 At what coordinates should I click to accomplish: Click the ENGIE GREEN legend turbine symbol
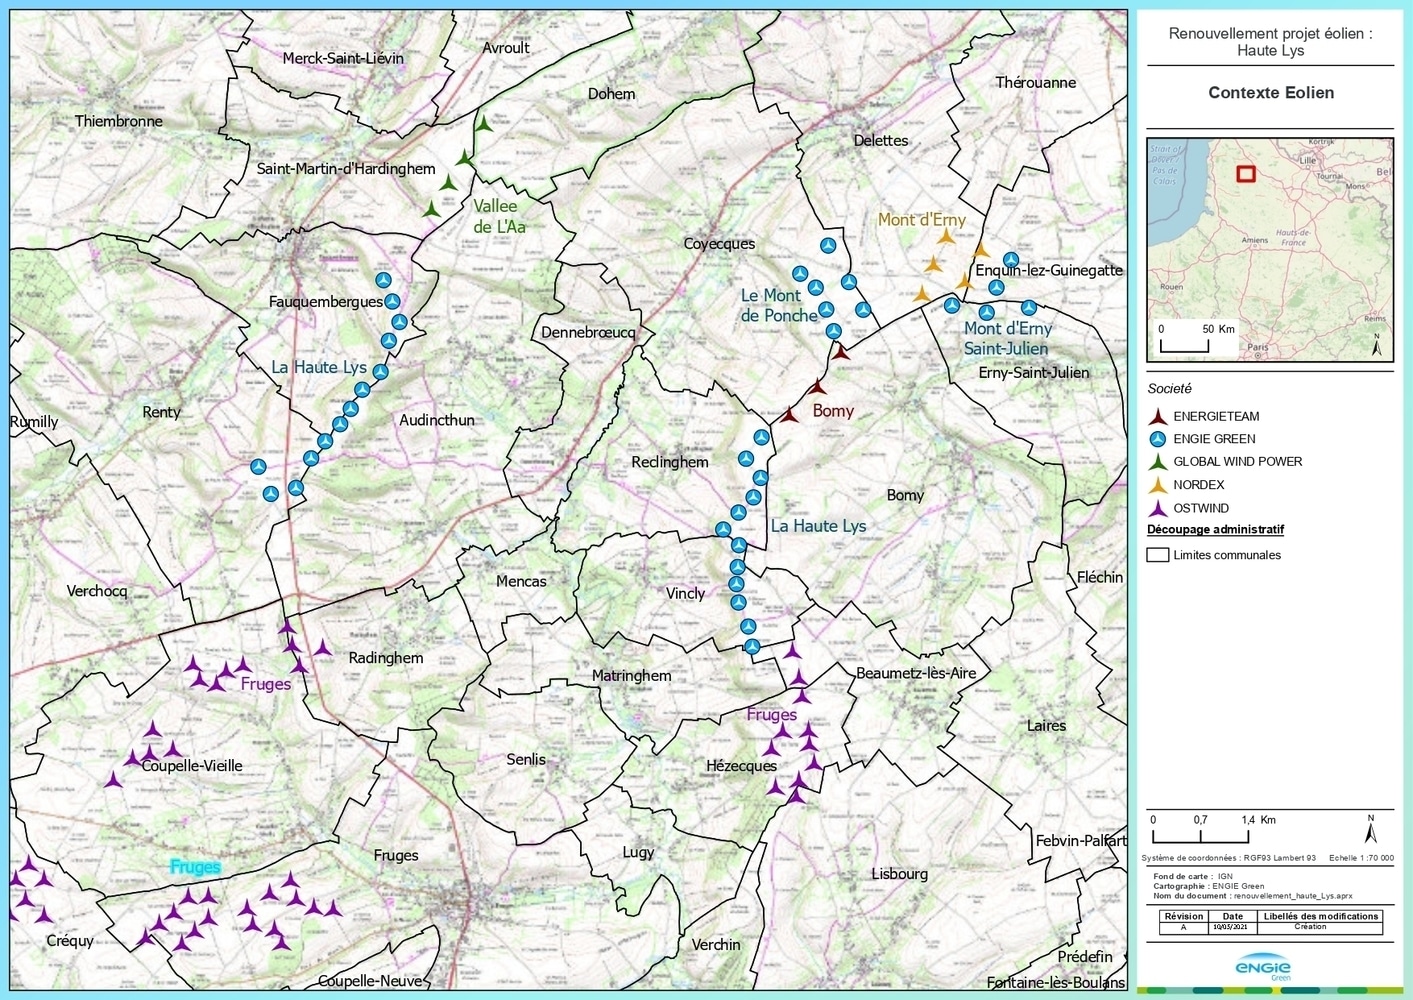(x=1158, y=439)
